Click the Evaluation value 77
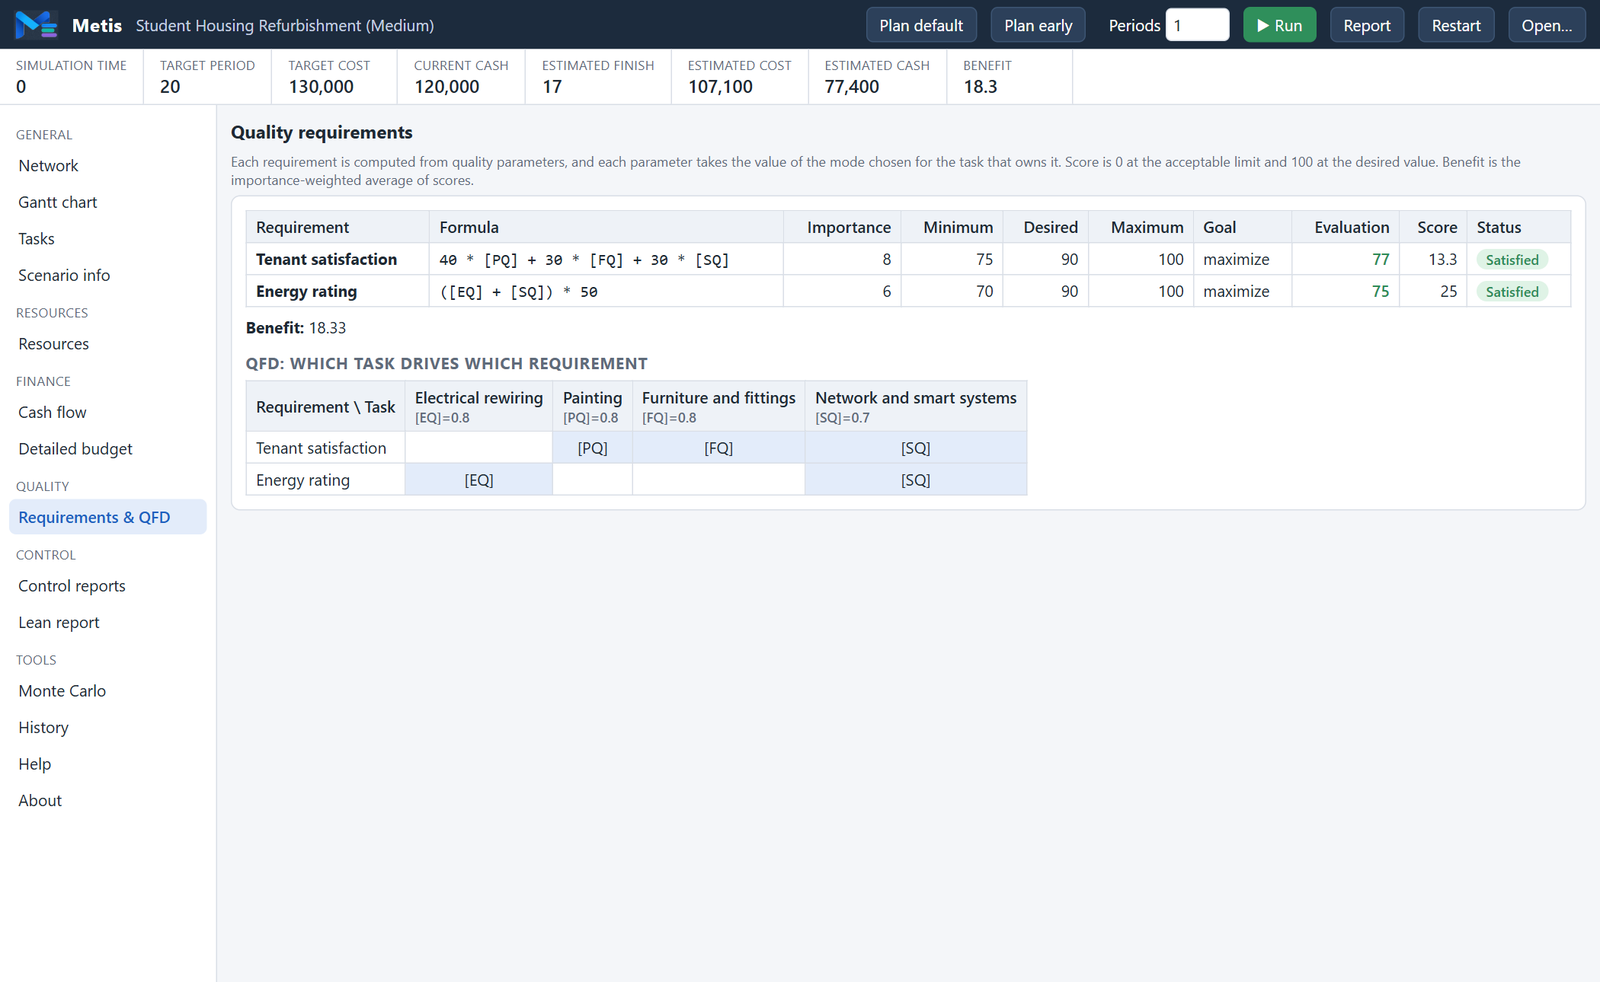 click(x=1380, y=259)
